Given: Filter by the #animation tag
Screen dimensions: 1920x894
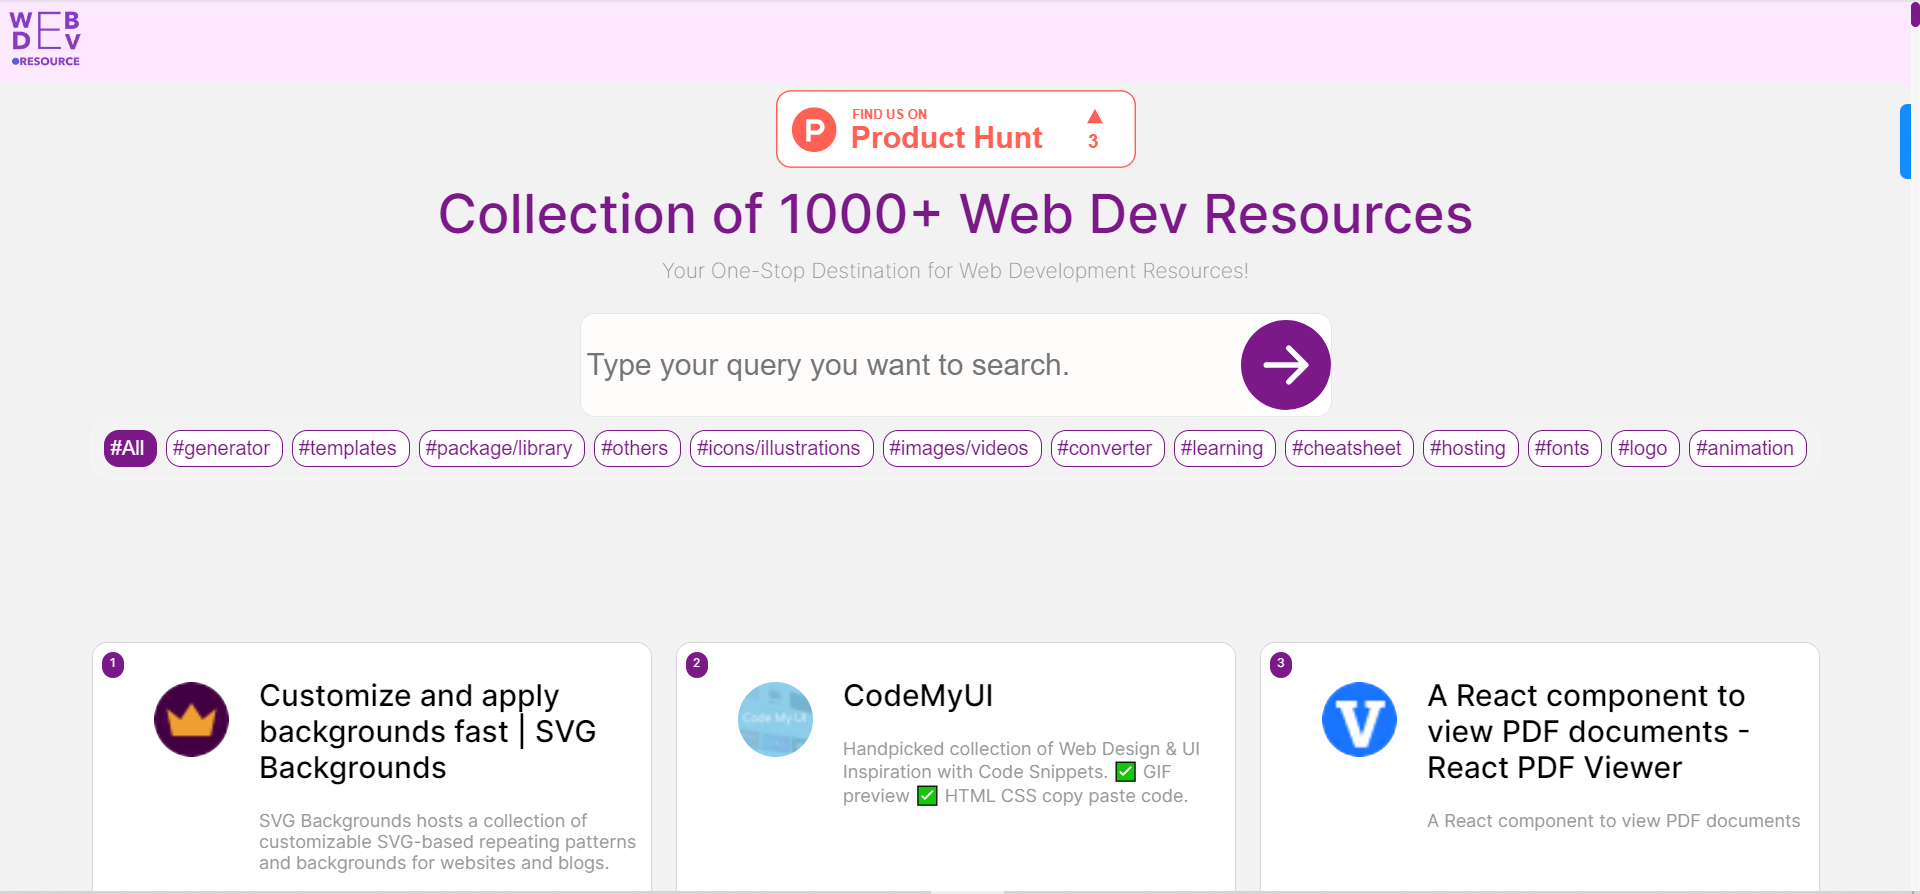Looking at the screenshot, I should pyautogui.click(x=1747, y=448).
